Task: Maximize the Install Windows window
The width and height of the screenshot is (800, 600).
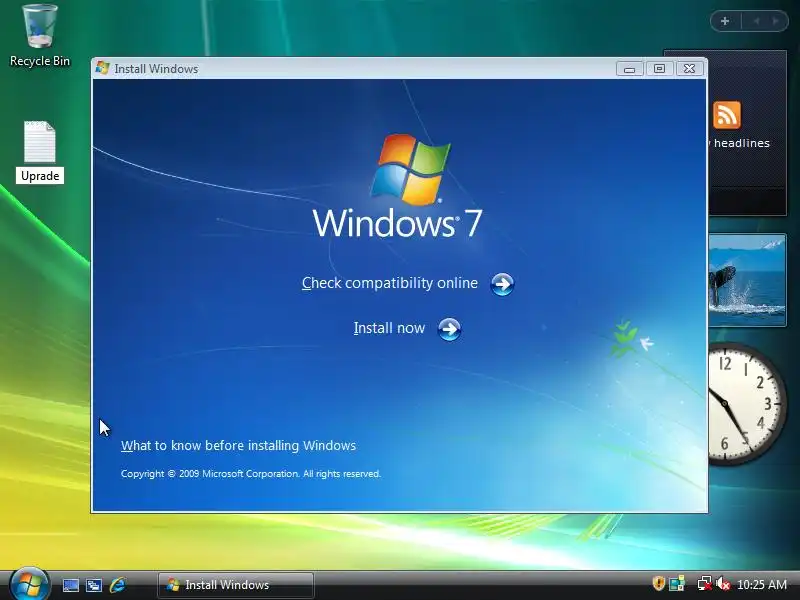Action: (659, 68)
